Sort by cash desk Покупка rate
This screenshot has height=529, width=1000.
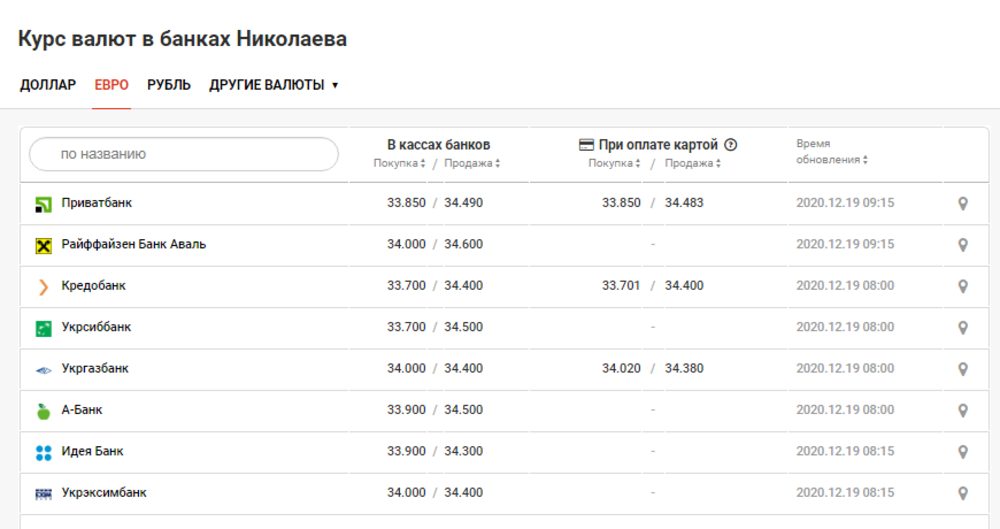coord(399,163)
